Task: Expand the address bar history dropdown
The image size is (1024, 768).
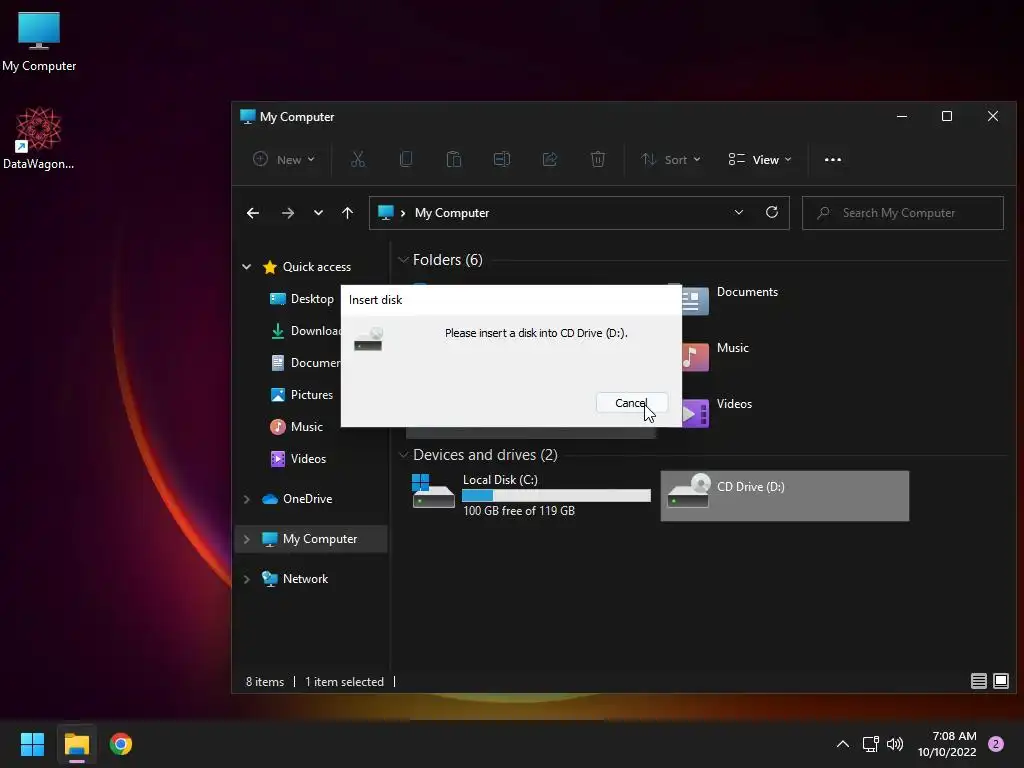Action: pos(739,212)
